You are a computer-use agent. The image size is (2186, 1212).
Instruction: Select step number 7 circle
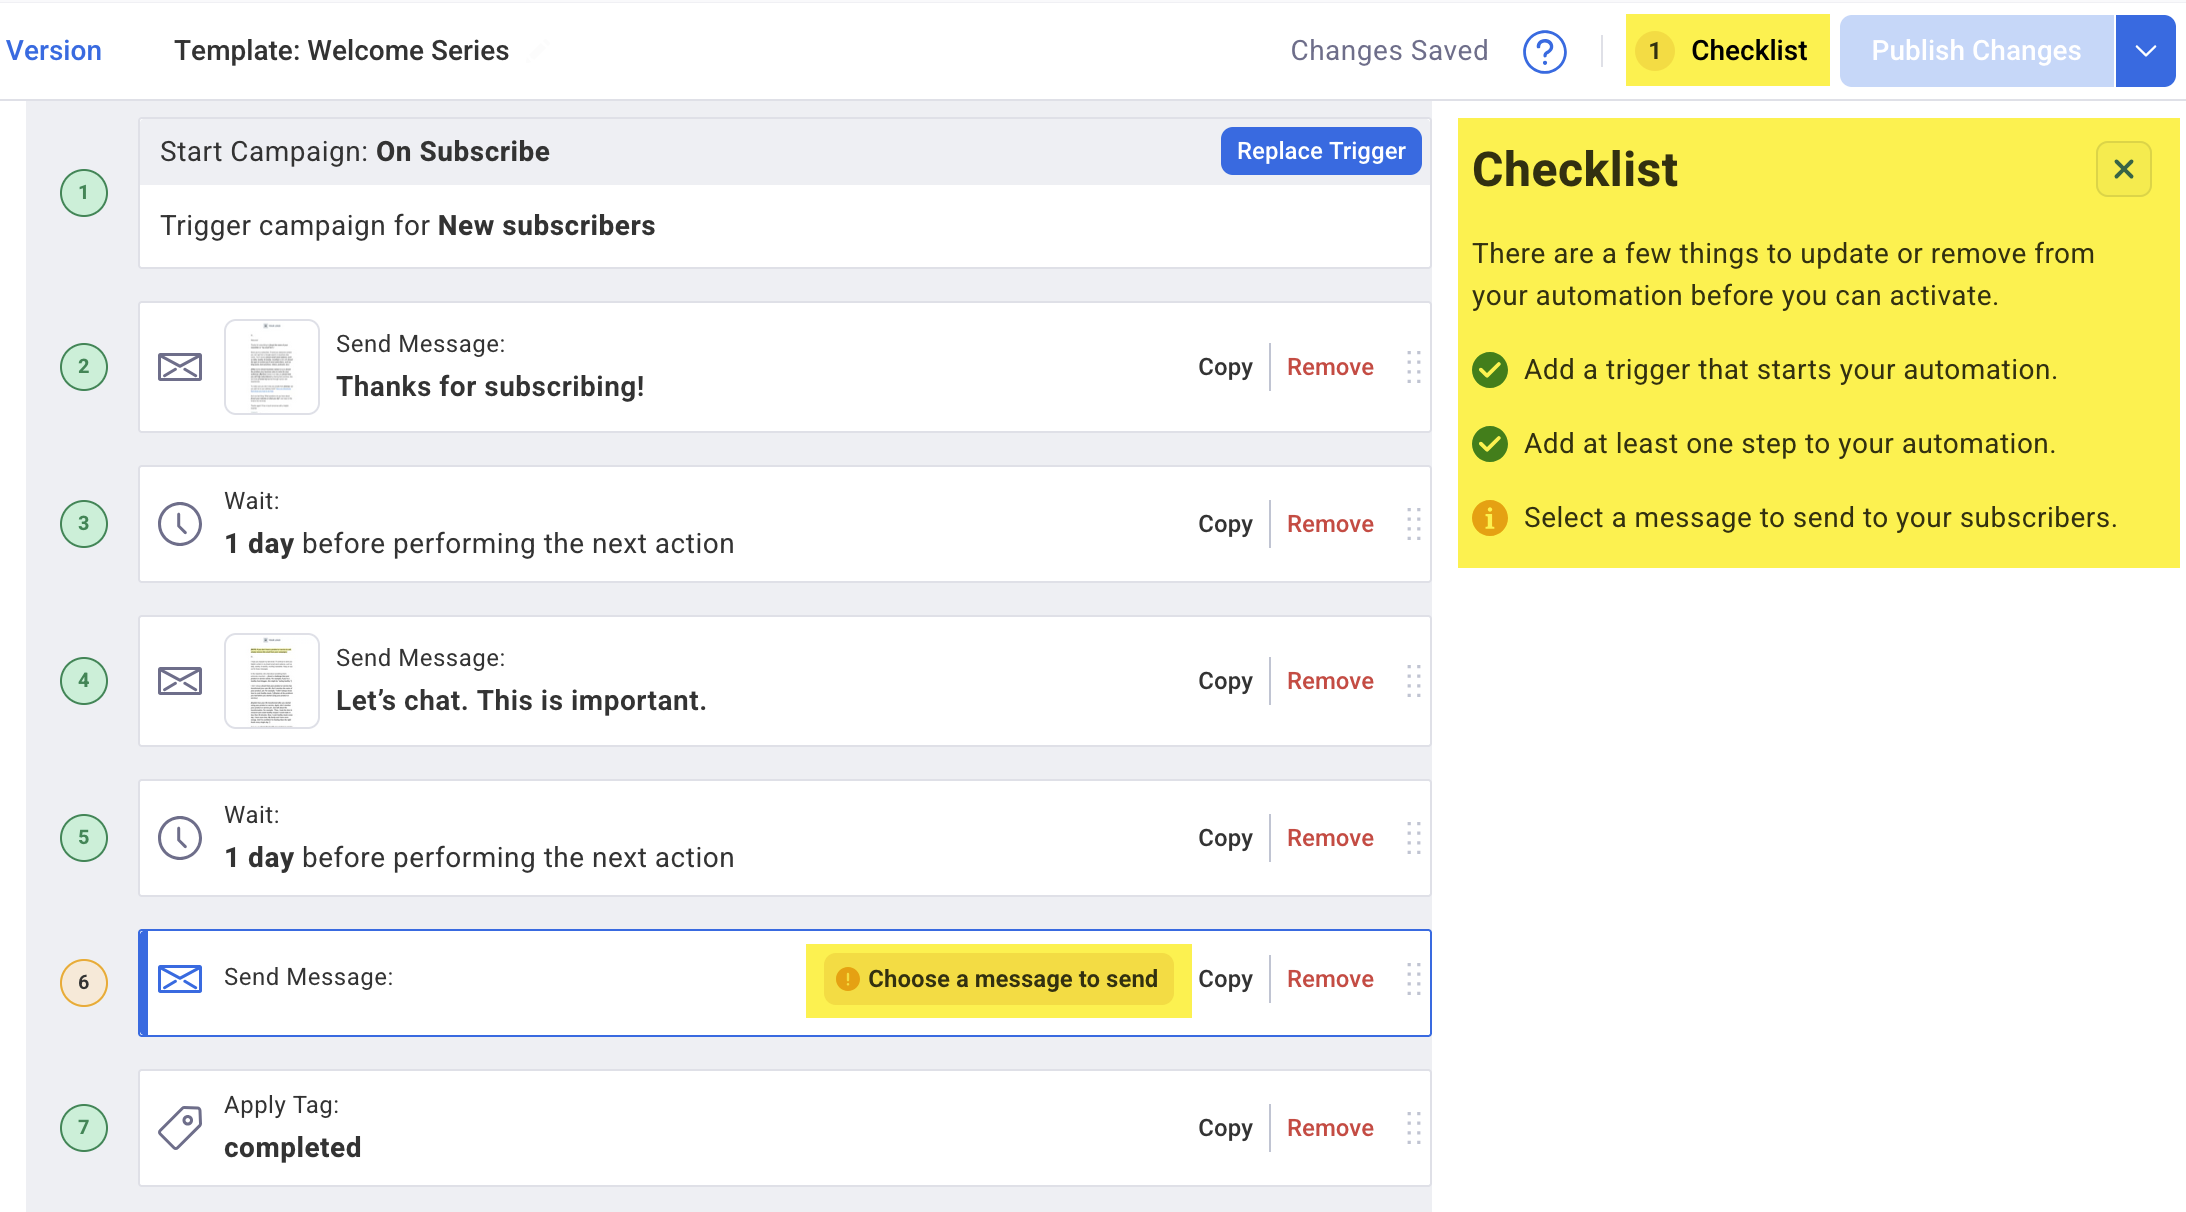point(84,1128)
